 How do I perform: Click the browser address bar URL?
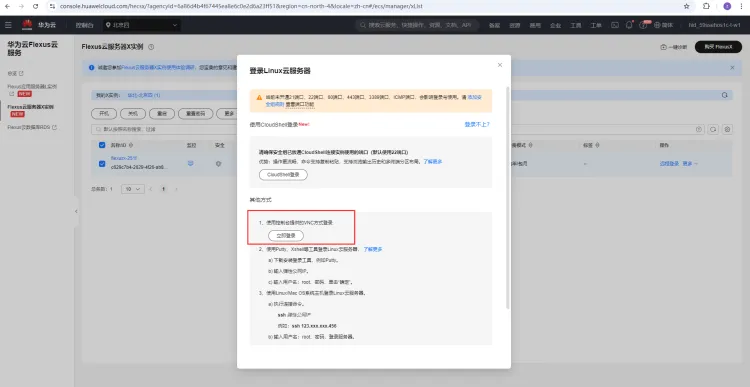[241, 6]
